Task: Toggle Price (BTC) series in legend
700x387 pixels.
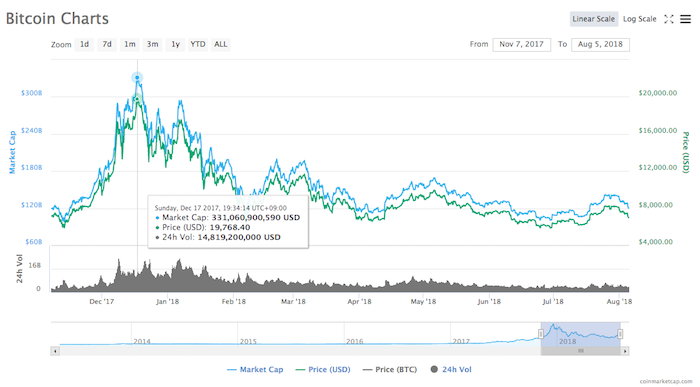Action: pos(390,370)
